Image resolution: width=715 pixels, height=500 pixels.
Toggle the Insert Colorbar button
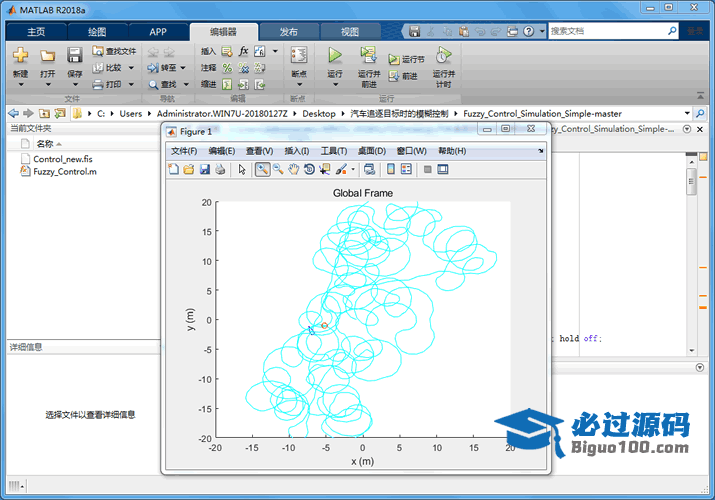coord(391,170)
